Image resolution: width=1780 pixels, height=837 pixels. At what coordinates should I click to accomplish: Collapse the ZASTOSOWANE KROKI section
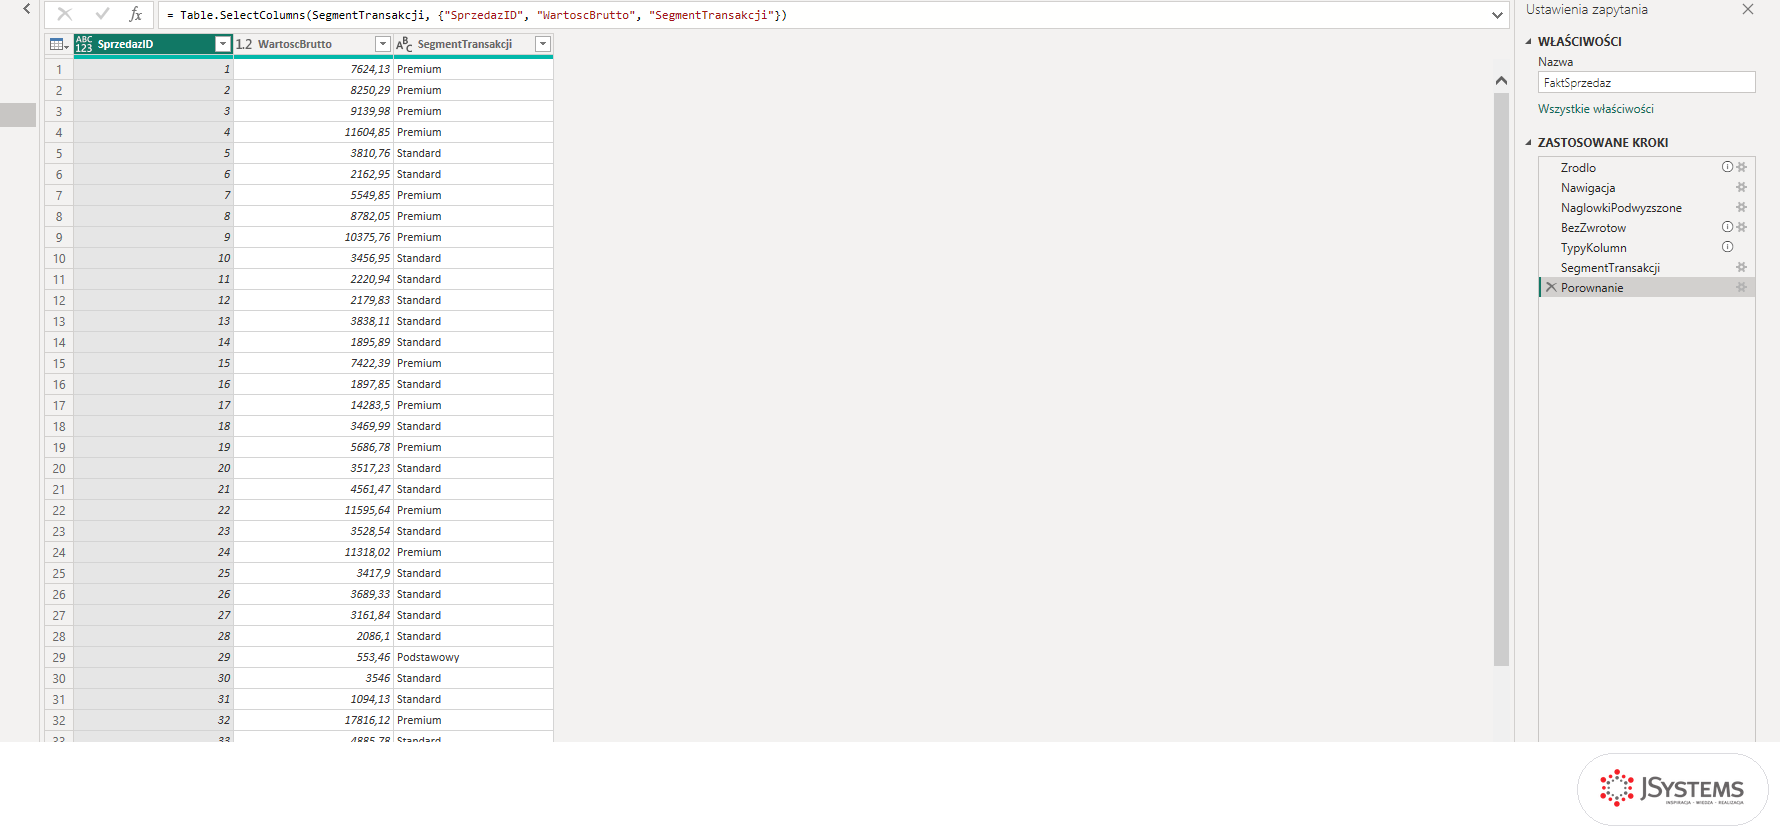[1528, 143]
